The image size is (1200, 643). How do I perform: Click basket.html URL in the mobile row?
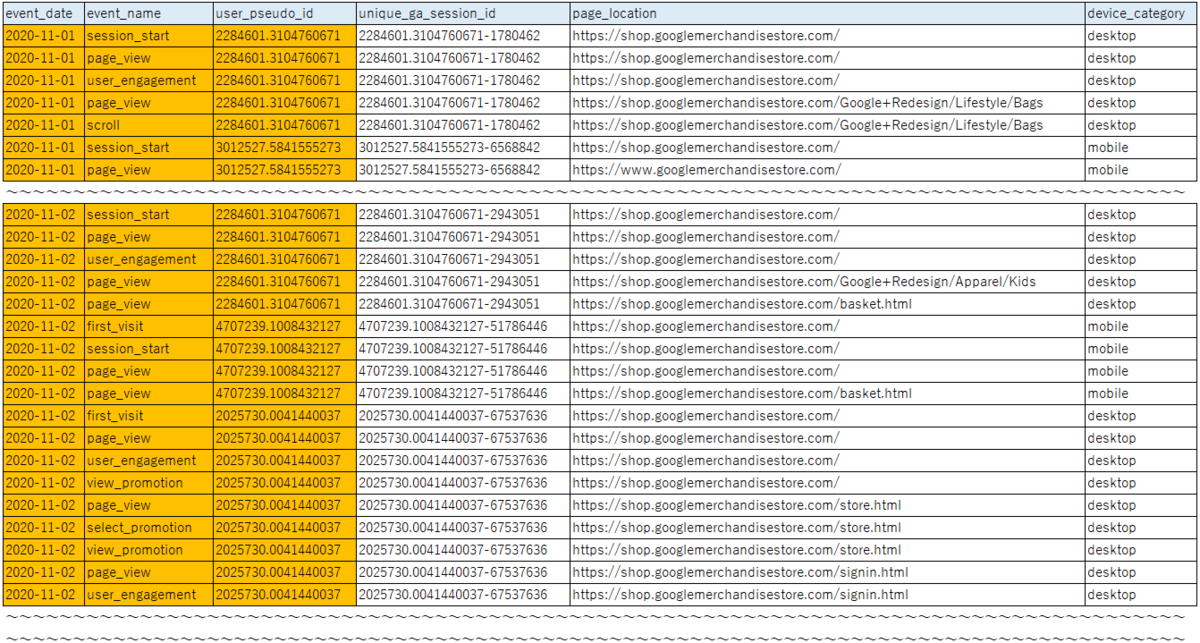point(828,394)
